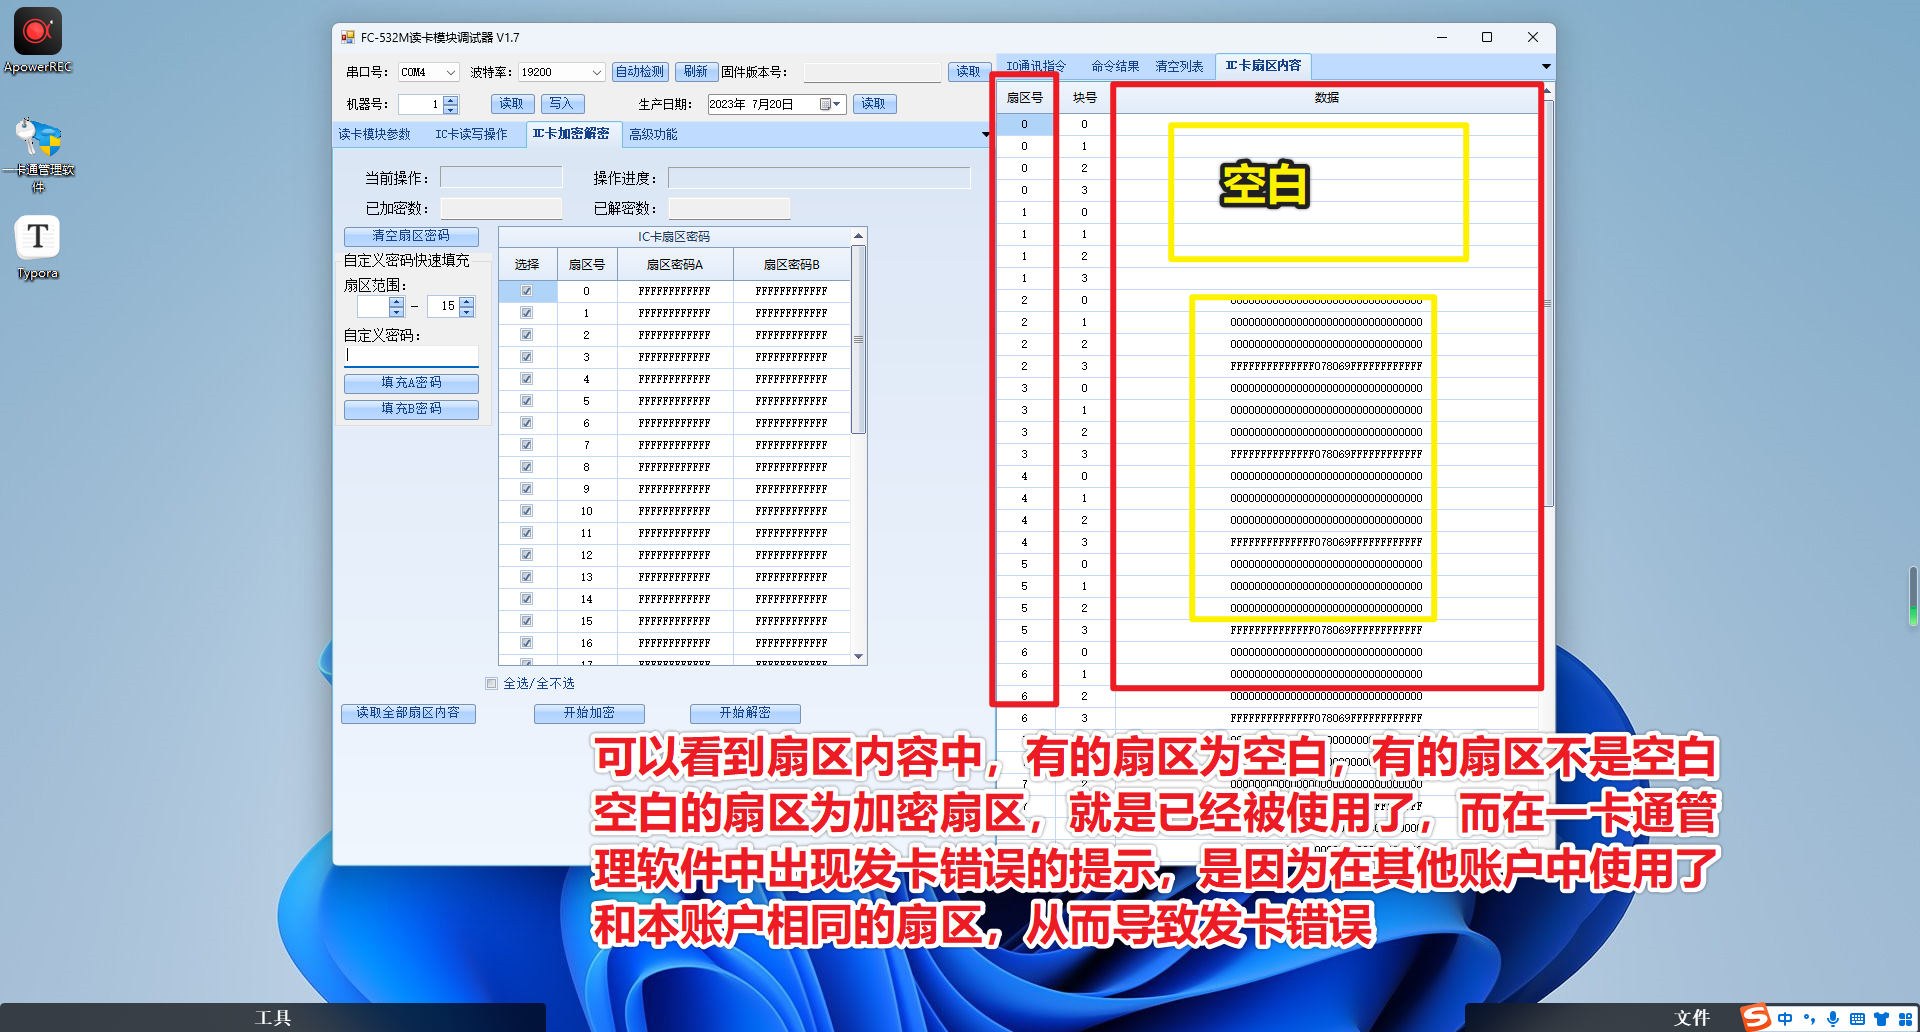The image size is (1920, 1032).
Task: Click the password table scroll-down arrow
Action: (x=858, y=657)
